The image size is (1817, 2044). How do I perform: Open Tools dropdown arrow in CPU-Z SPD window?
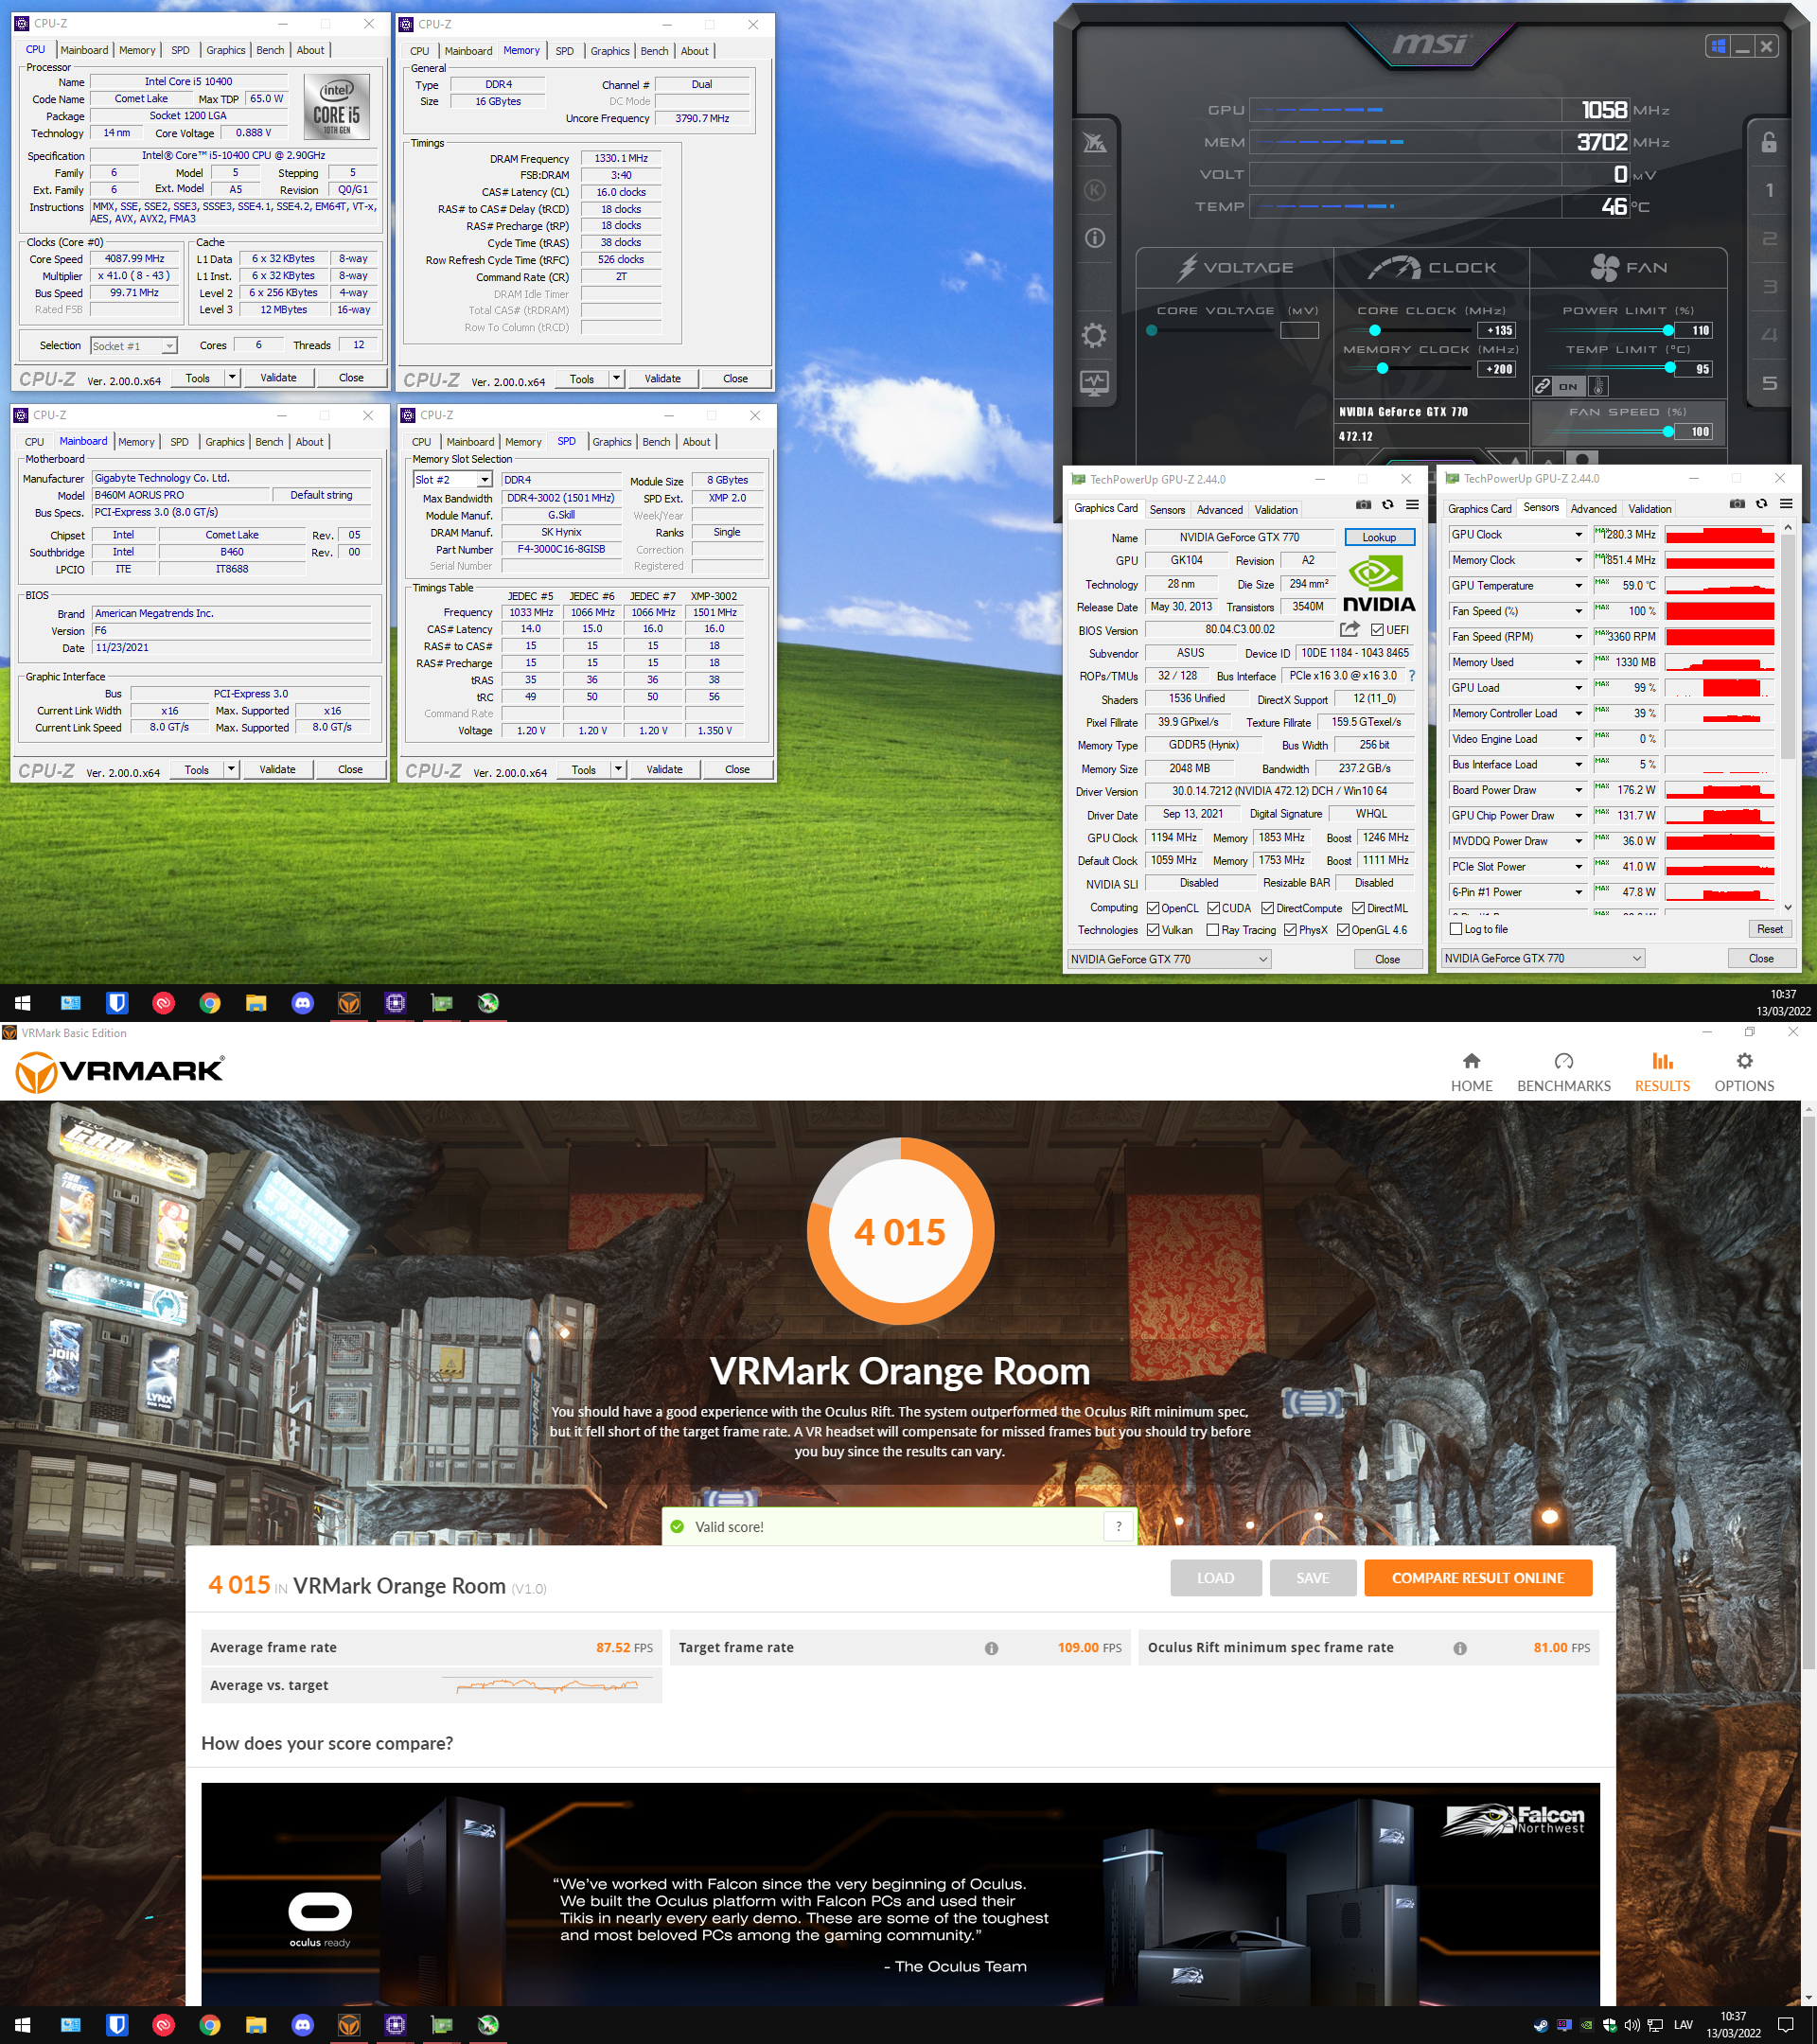[x=618, y=769]
